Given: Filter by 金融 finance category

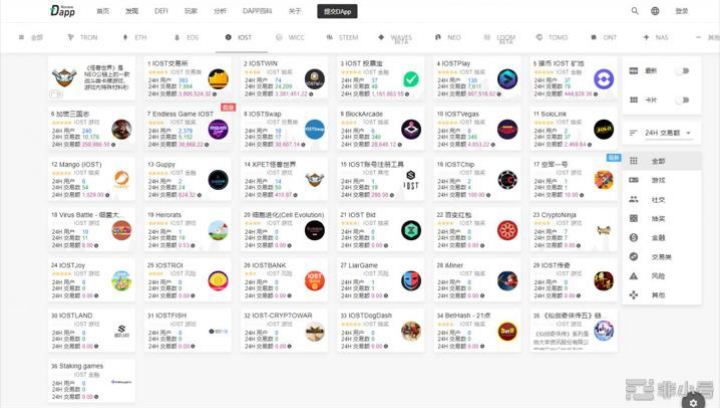Looking at the screenshot, I should pyautogui.click(x=662, y=238).
